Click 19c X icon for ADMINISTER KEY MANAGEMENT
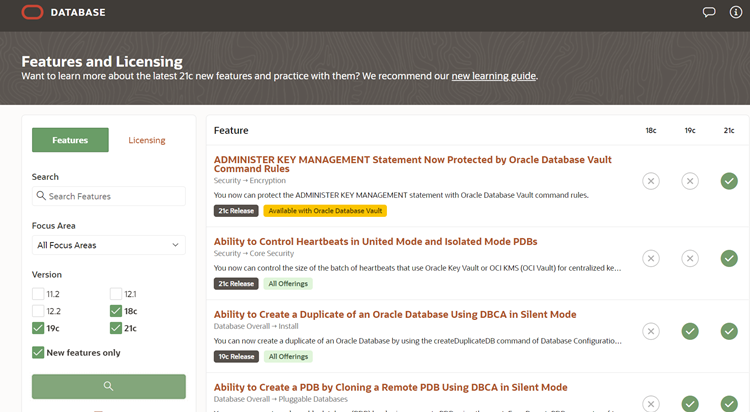Viewport: 750px width, 412px height. [x=690, y=181]
